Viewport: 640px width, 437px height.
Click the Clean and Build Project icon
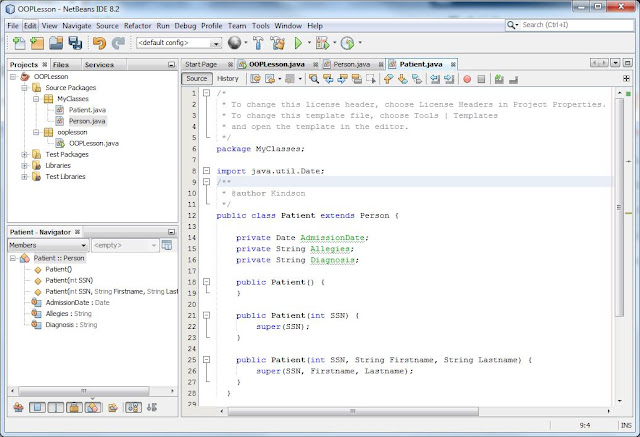coord(278,43)
